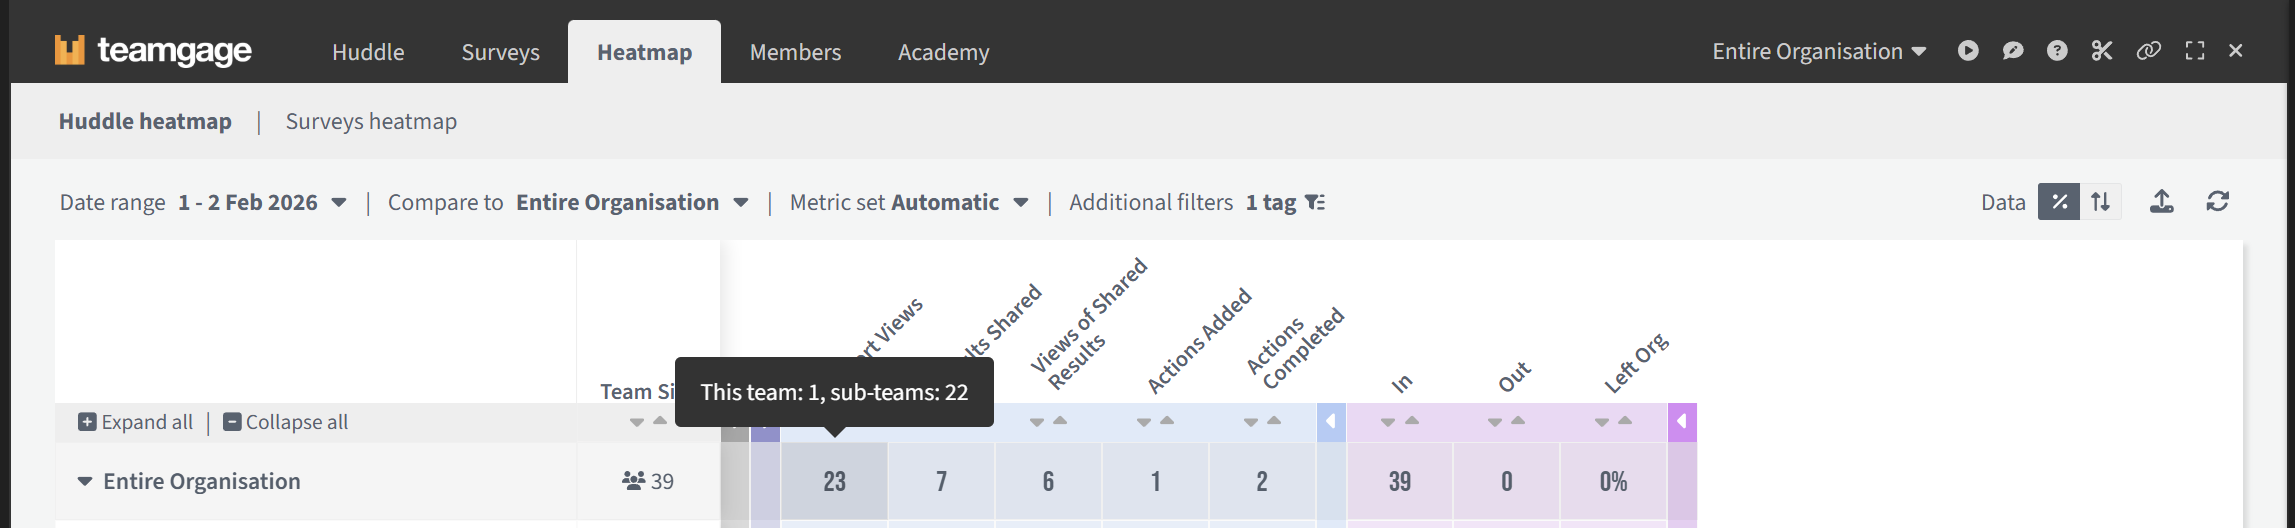The height and width of the screenshot is (528, 2295).
Task: Click the scissors snipping icon
Action: point(2102,51)
